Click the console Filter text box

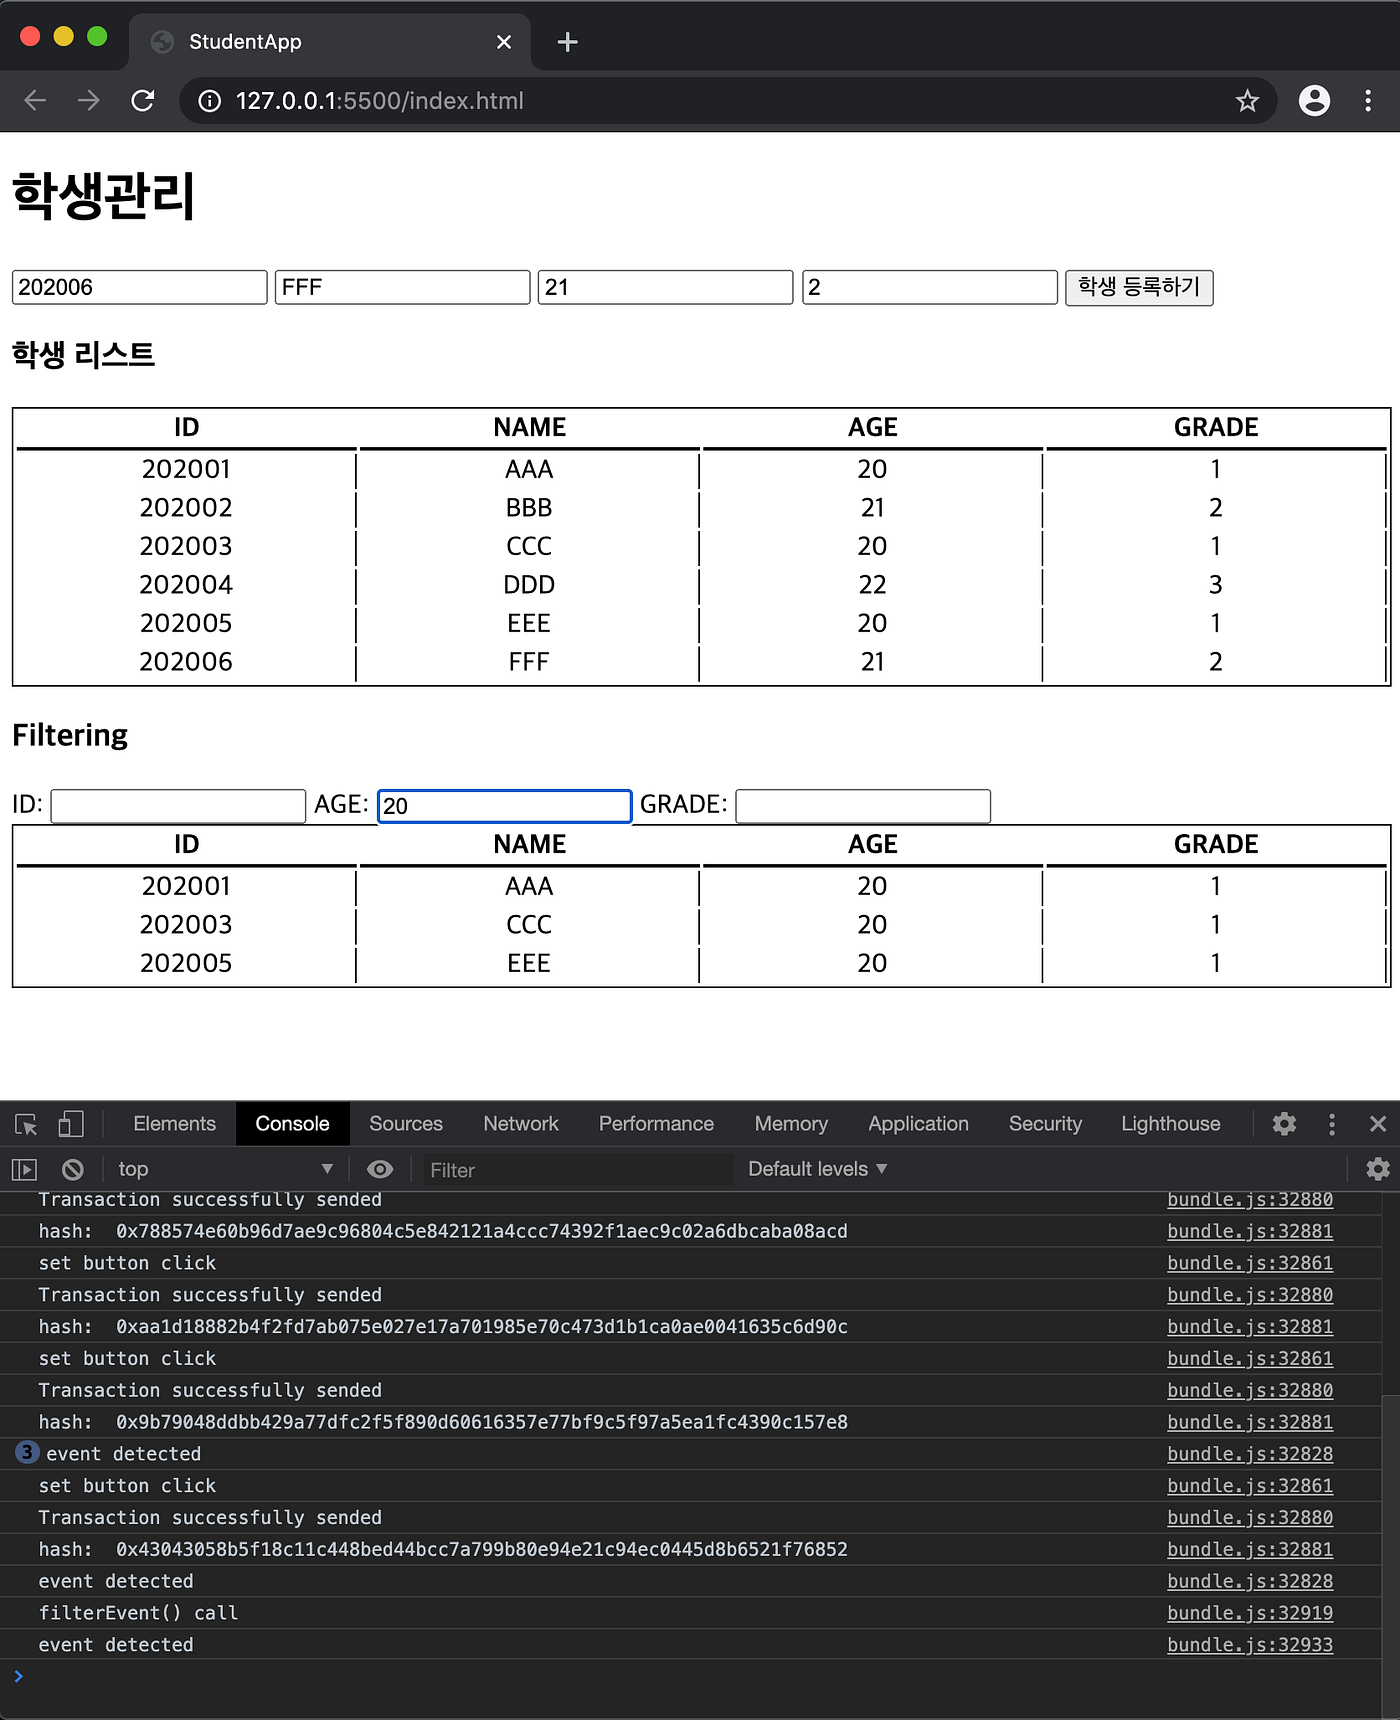(x=578, y=1170)
